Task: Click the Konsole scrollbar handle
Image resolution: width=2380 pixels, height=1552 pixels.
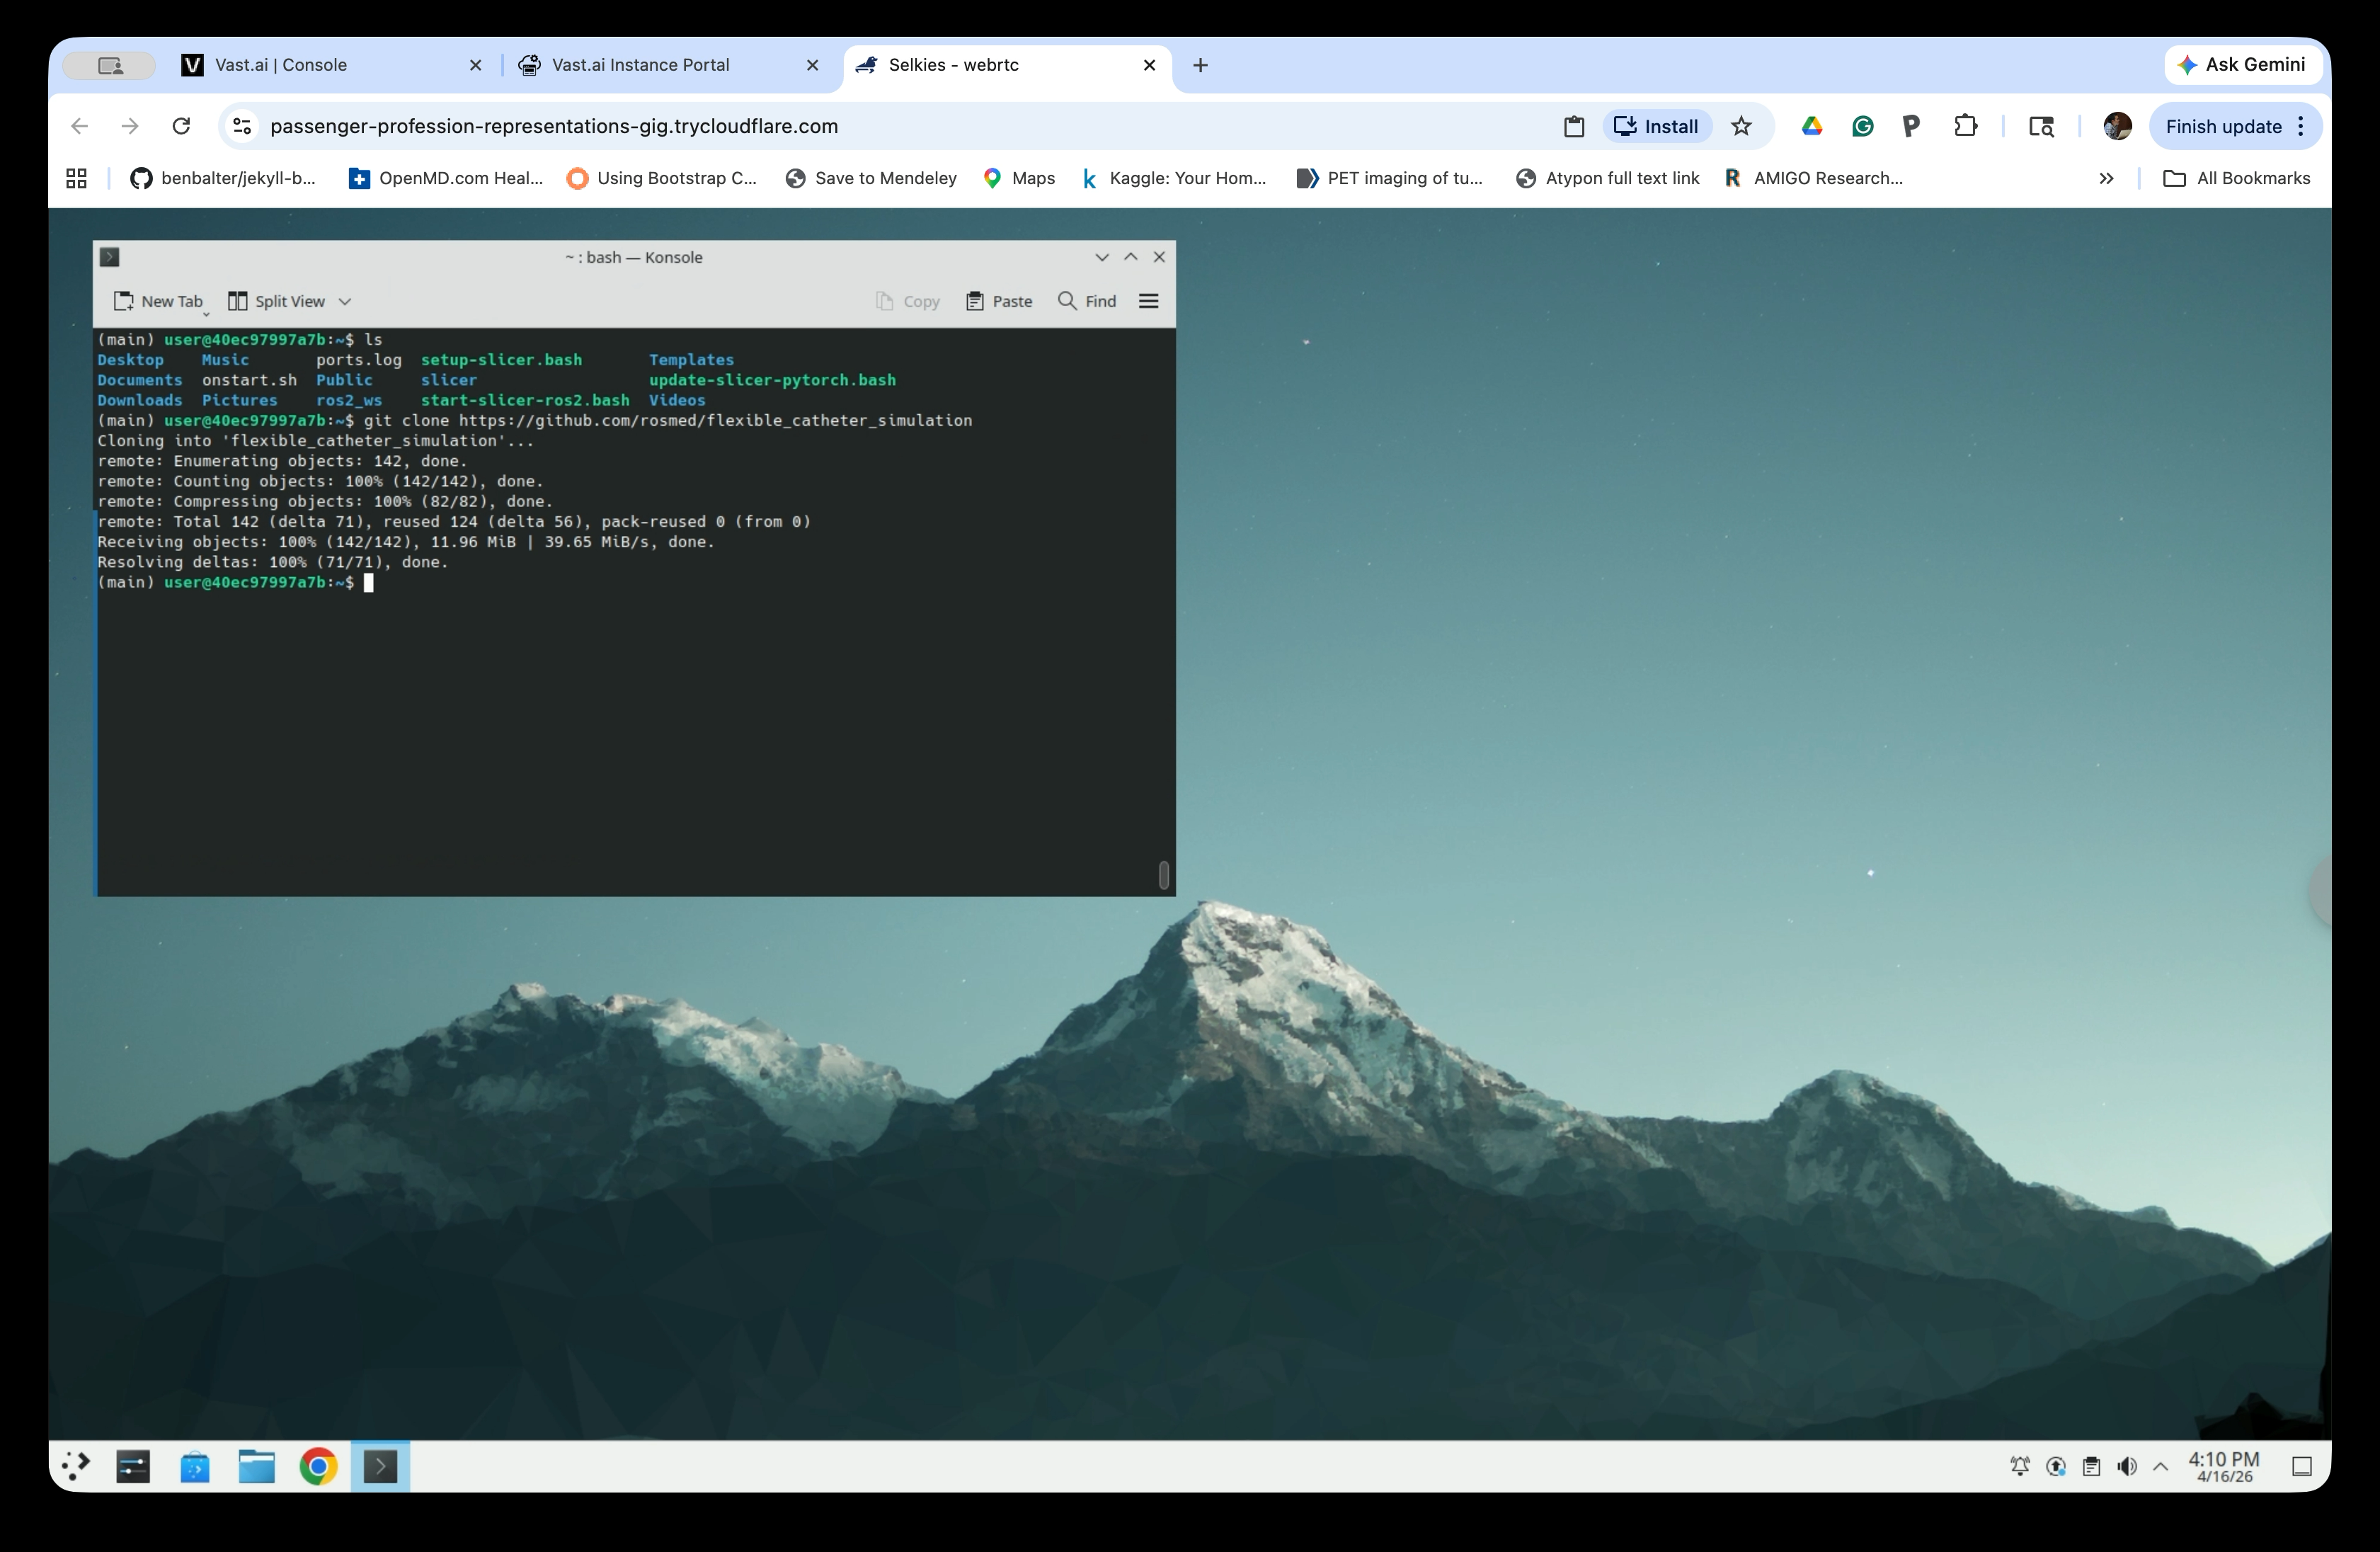Action: pos(1163,876)
